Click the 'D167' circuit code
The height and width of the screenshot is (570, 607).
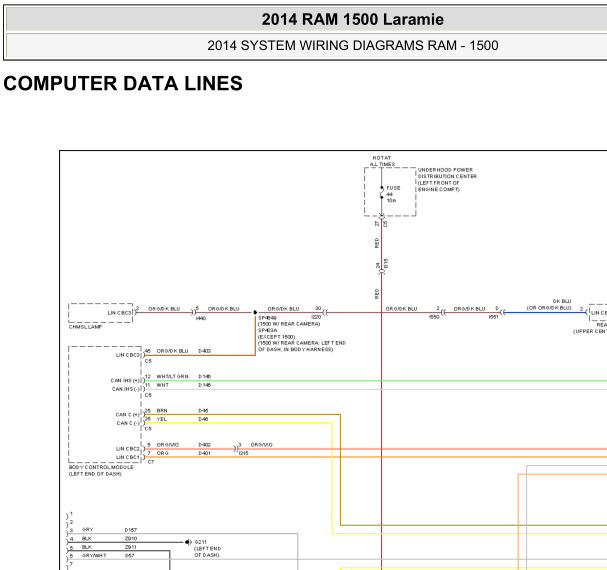(x=131, y=530)
